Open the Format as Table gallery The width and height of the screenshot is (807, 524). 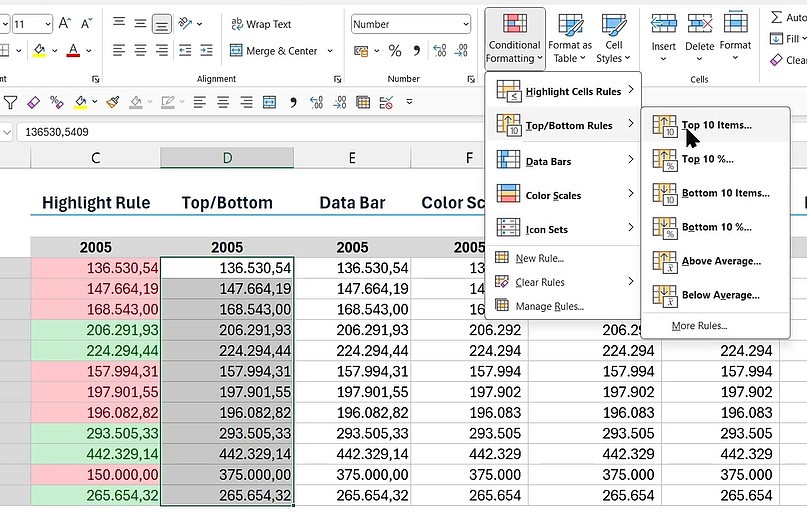coord(570,38)
